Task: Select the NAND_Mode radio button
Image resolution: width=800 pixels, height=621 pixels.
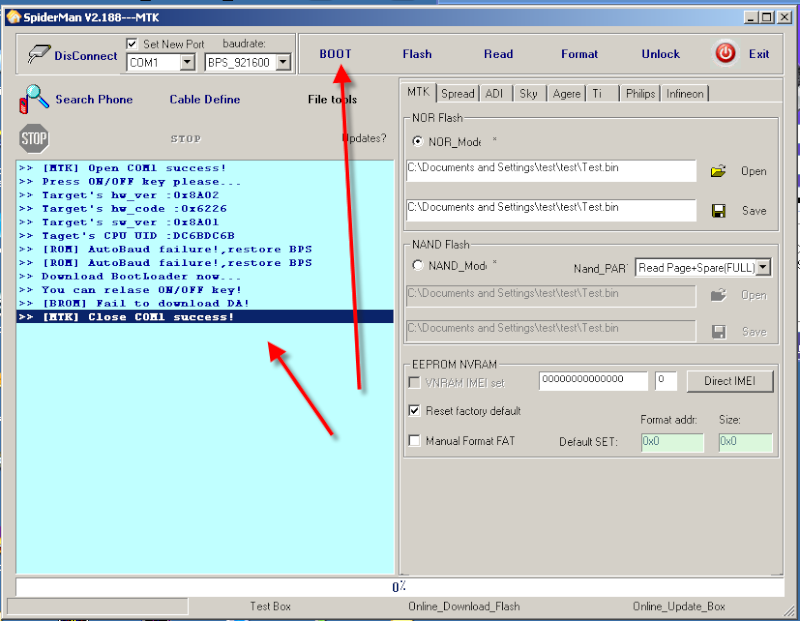Action: click(x=418, y=265)
